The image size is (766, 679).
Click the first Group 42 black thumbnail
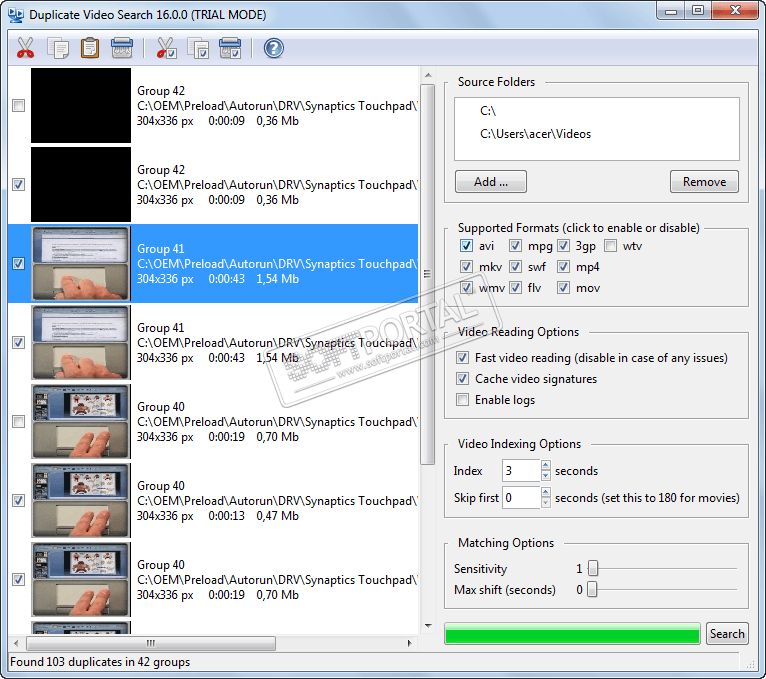coord(81,106)
